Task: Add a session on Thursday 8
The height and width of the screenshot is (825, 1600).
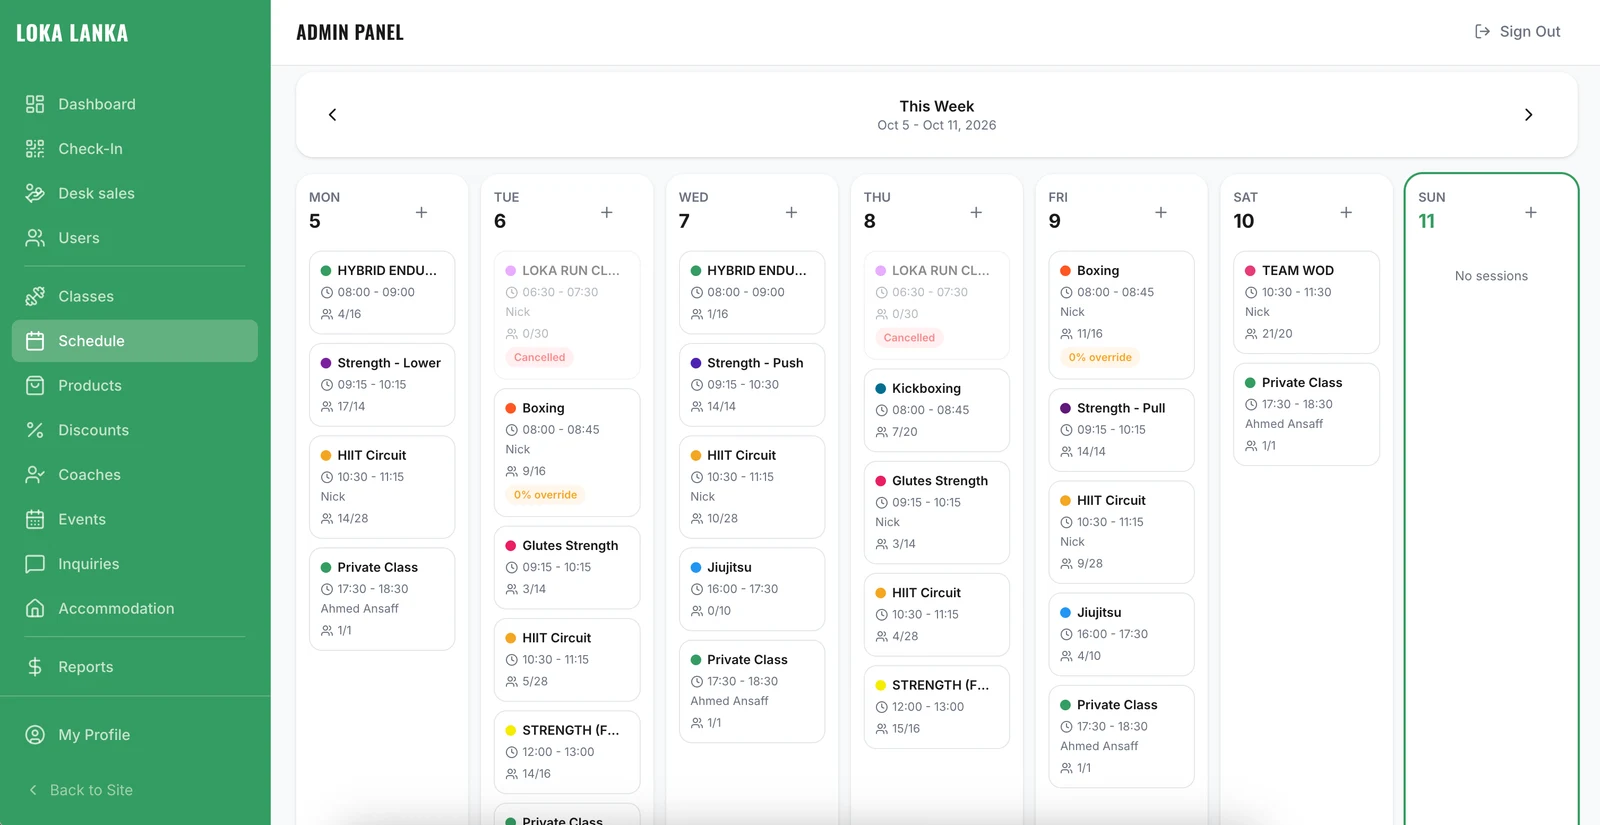Action: click(x=976, y=212)
